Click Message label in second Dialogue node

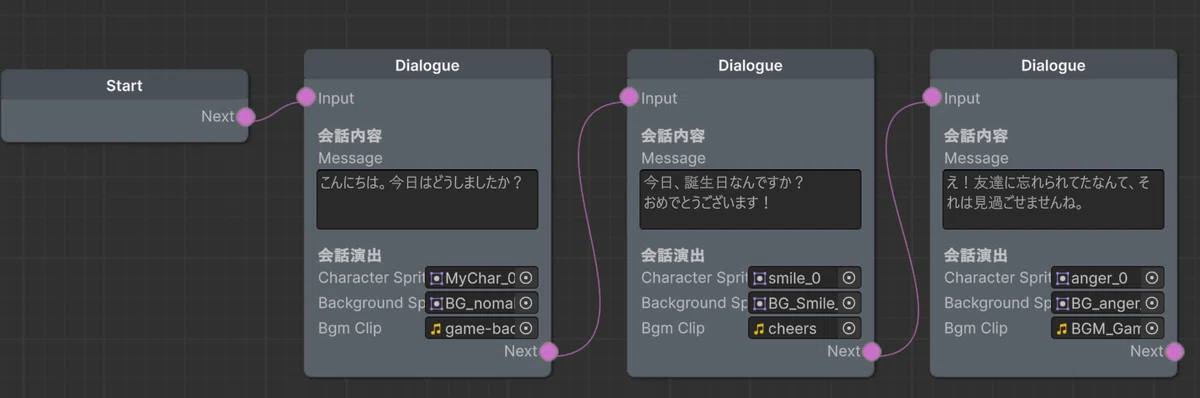click(673, 158)
